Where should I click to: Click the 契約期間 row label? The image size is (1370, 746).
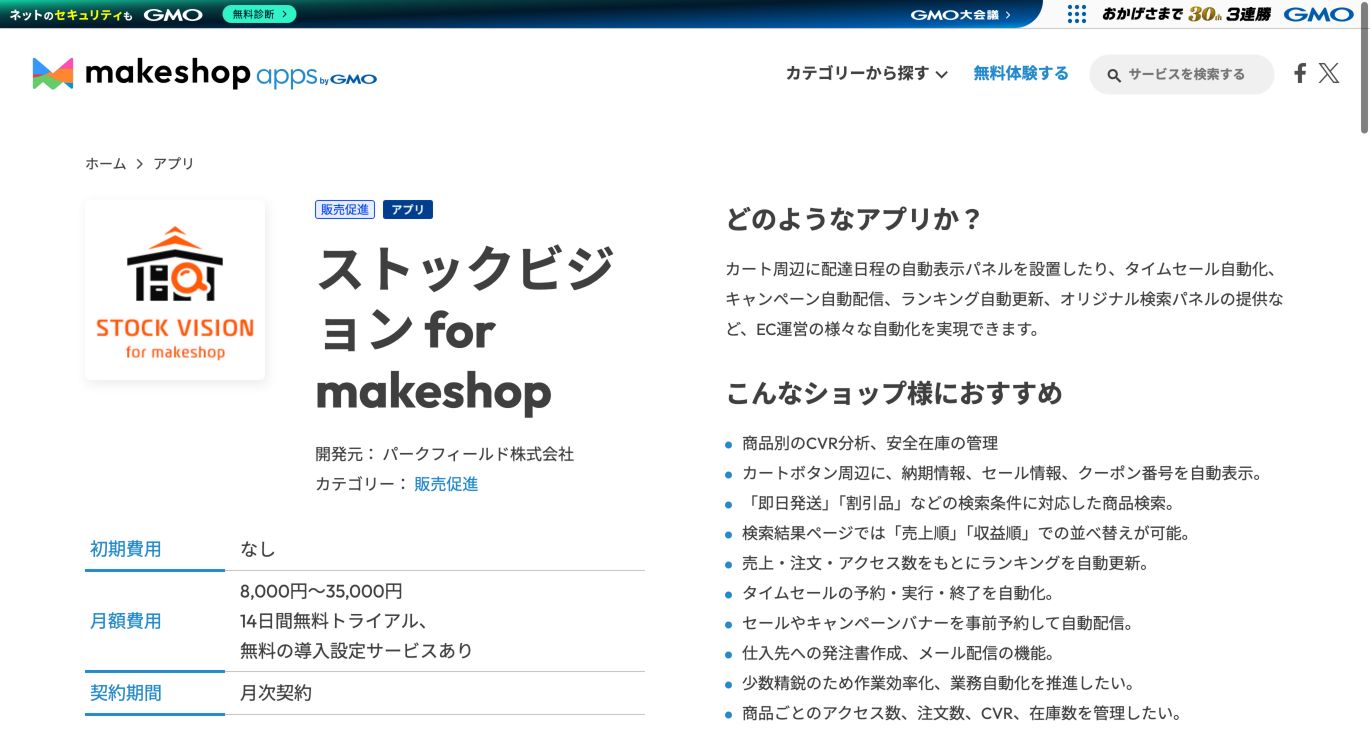click(126, 693)
